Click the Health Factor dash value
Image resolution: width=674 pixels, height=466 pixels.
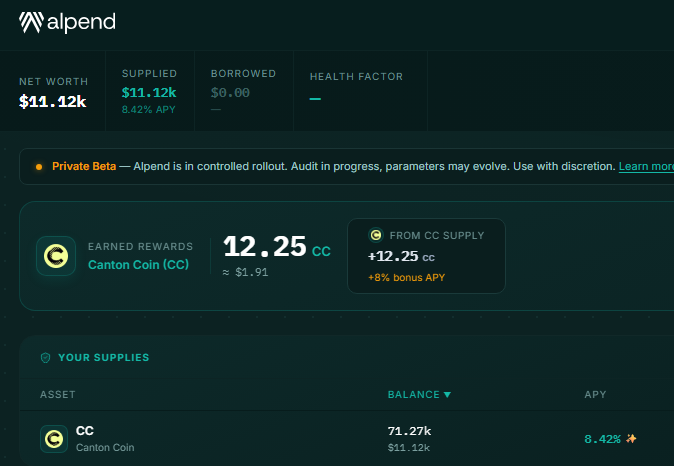pyautogui.click(x=315, y=99)
